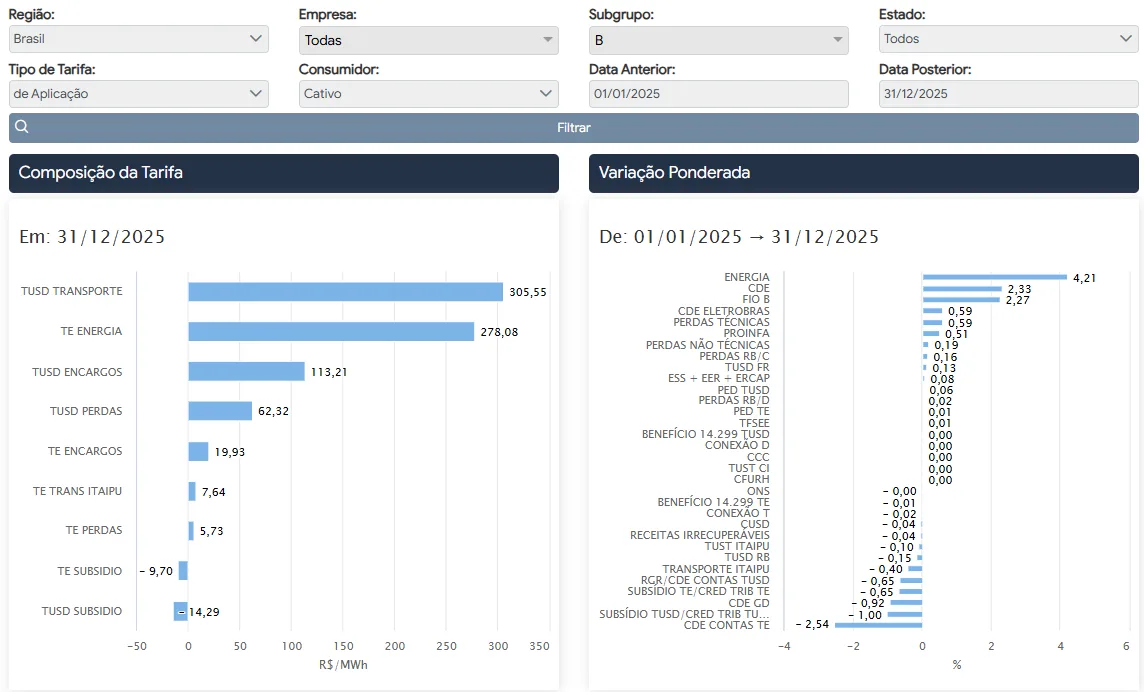Click the CDE CONTAS TE negative bar
The width and height of the screenshot is (1144, 692).
[x=878, y=625]
